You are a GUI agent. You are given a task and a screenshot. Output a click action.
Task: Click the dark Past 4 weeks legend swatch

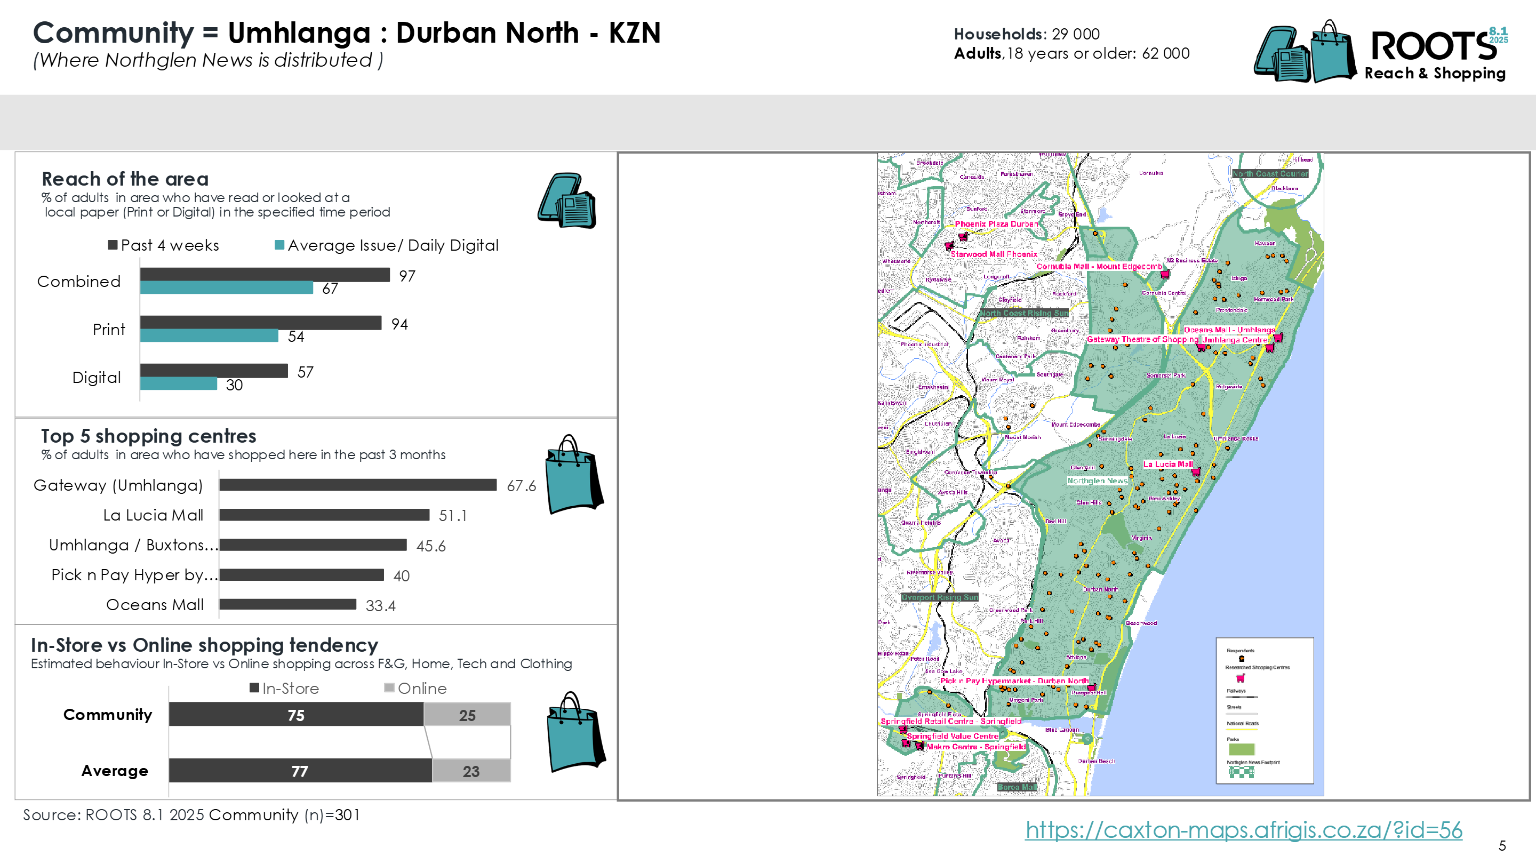click(x=113, y=245)
